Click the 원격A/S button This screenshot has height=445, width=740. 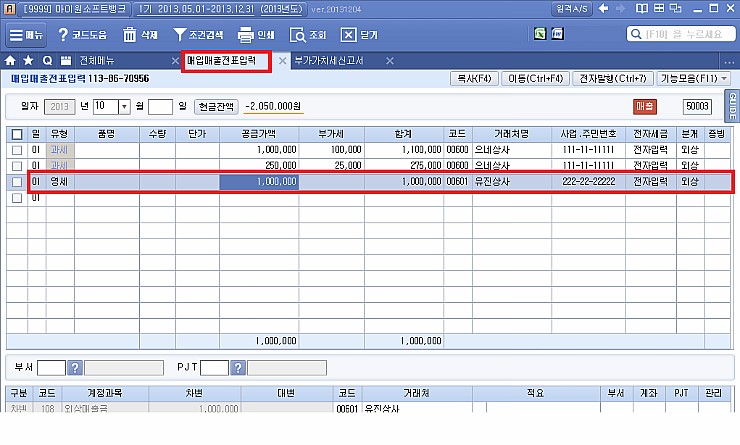click(572, 8)
